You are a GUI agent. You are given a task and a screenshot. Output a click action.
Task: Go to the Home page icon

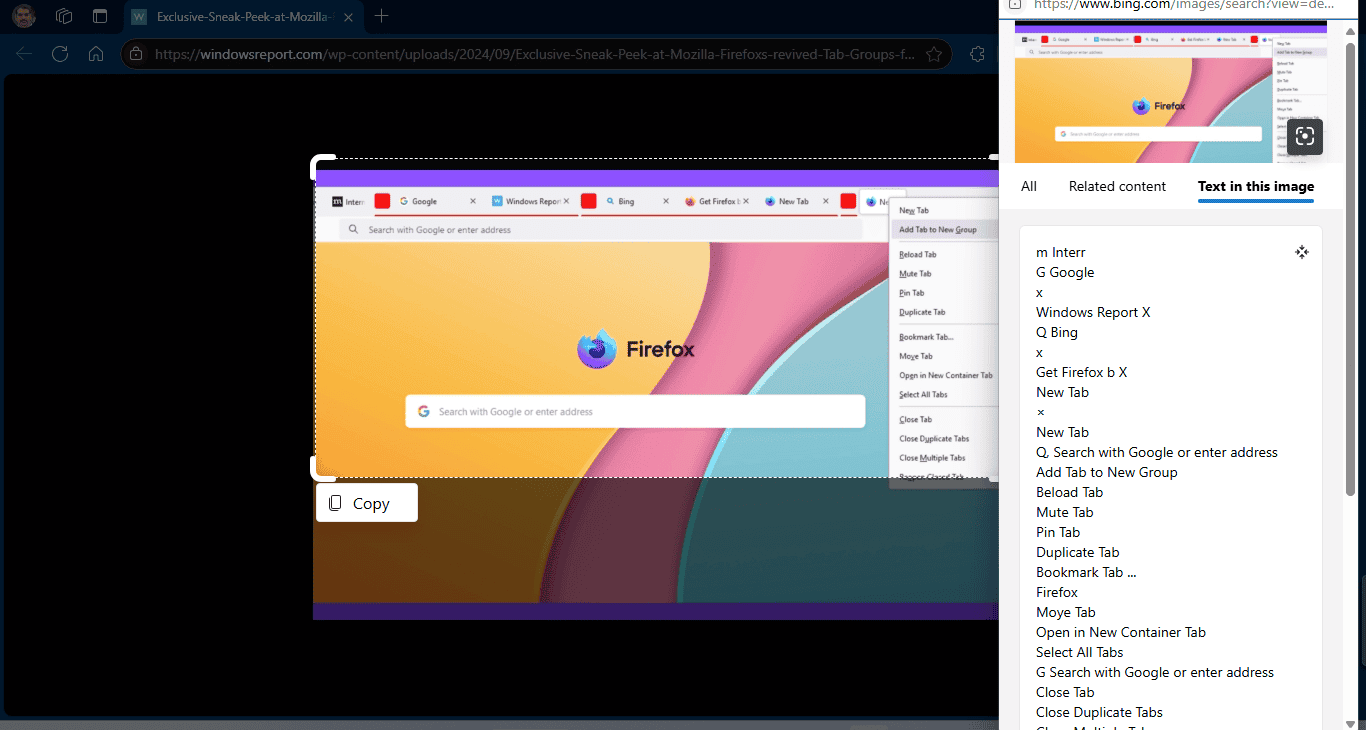click(x=96, y=54)
